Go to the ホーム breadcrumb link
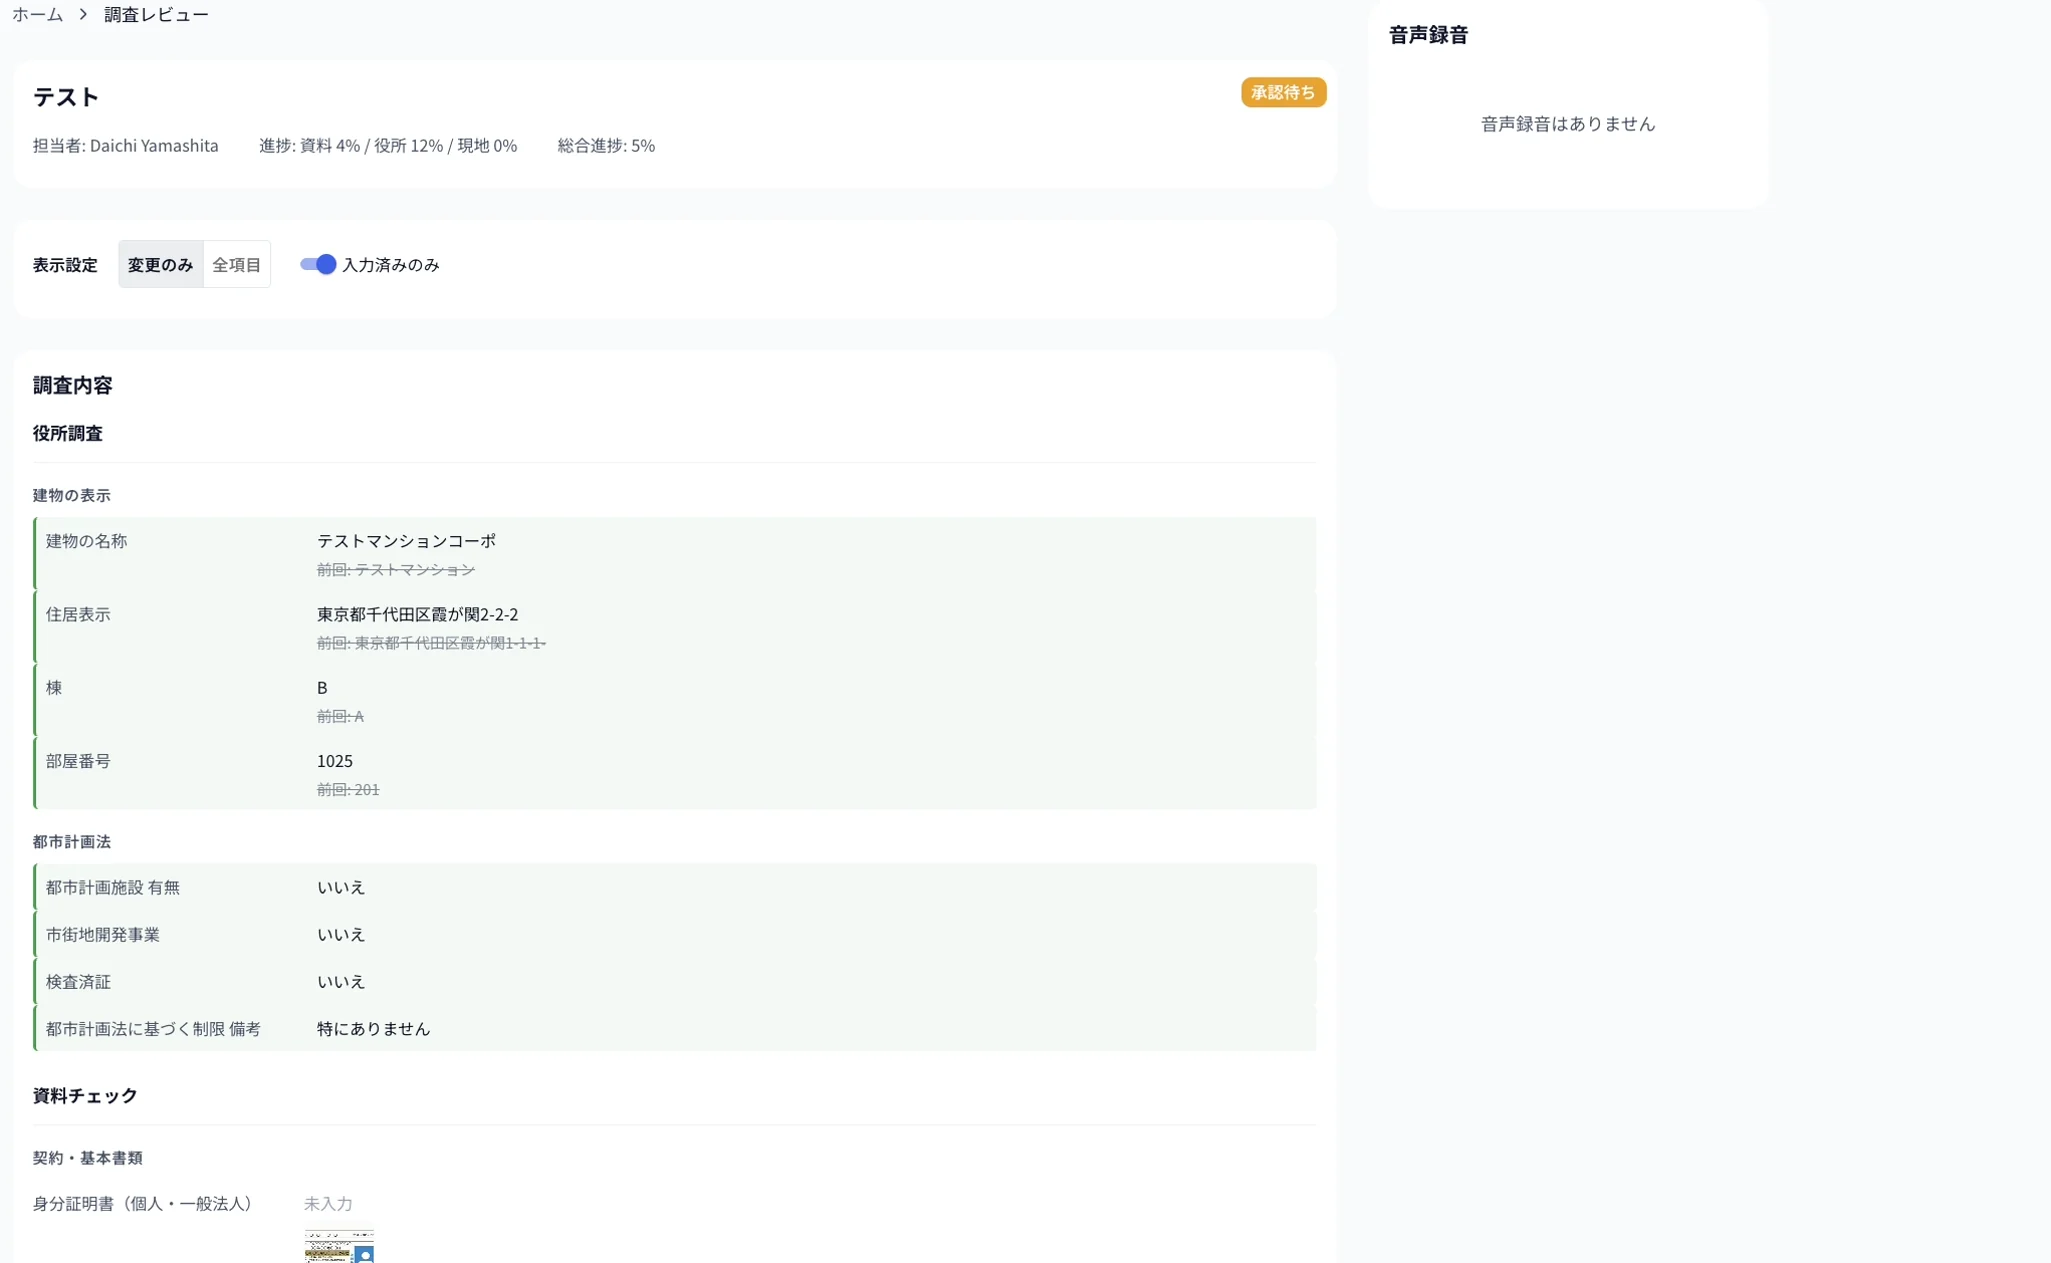The width and height of the screenshot is (2051, 1263). 37,14
